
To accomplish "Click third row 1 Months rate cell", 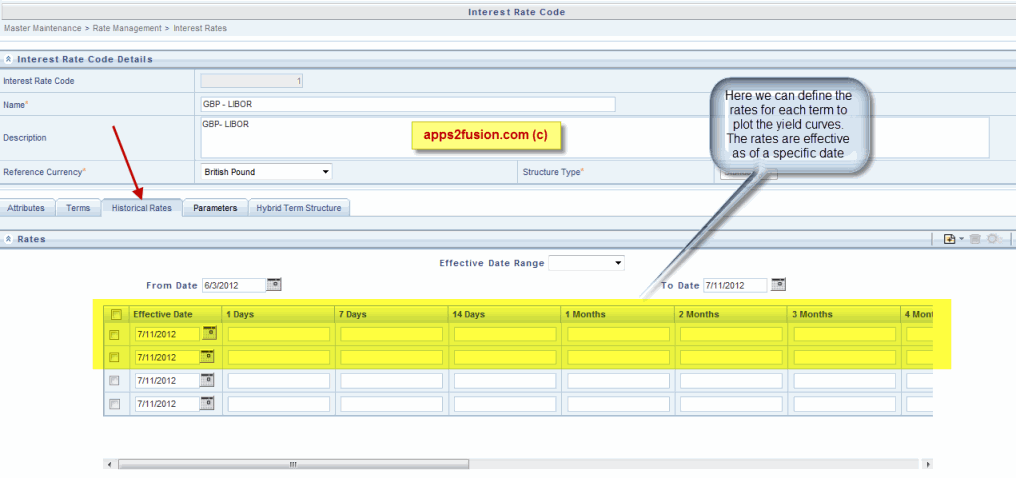I will [x=618, y=381].
